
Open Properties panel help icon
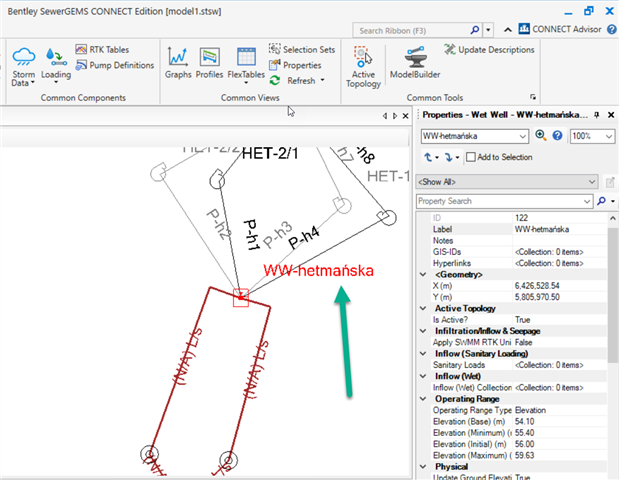[x=557, y=135]
